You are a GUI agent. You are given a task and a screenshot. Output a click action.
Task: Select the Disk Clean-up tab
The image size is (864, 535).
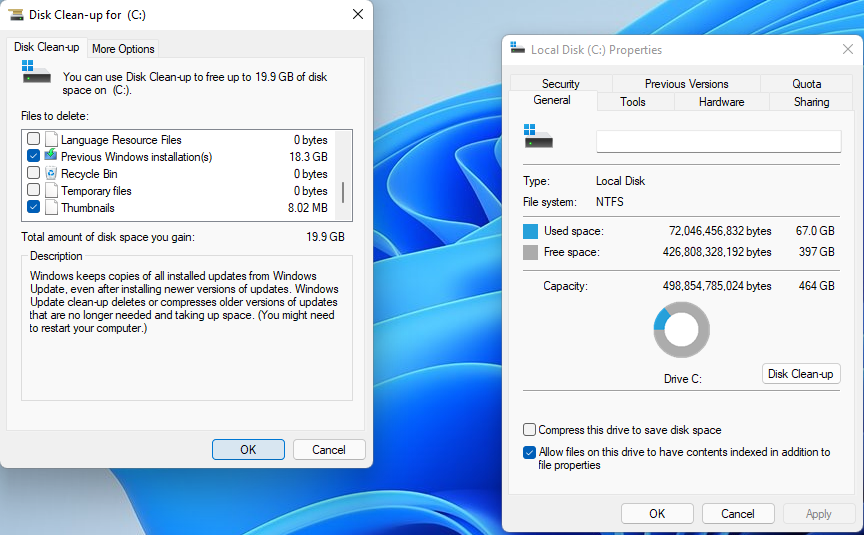(47, 47)
